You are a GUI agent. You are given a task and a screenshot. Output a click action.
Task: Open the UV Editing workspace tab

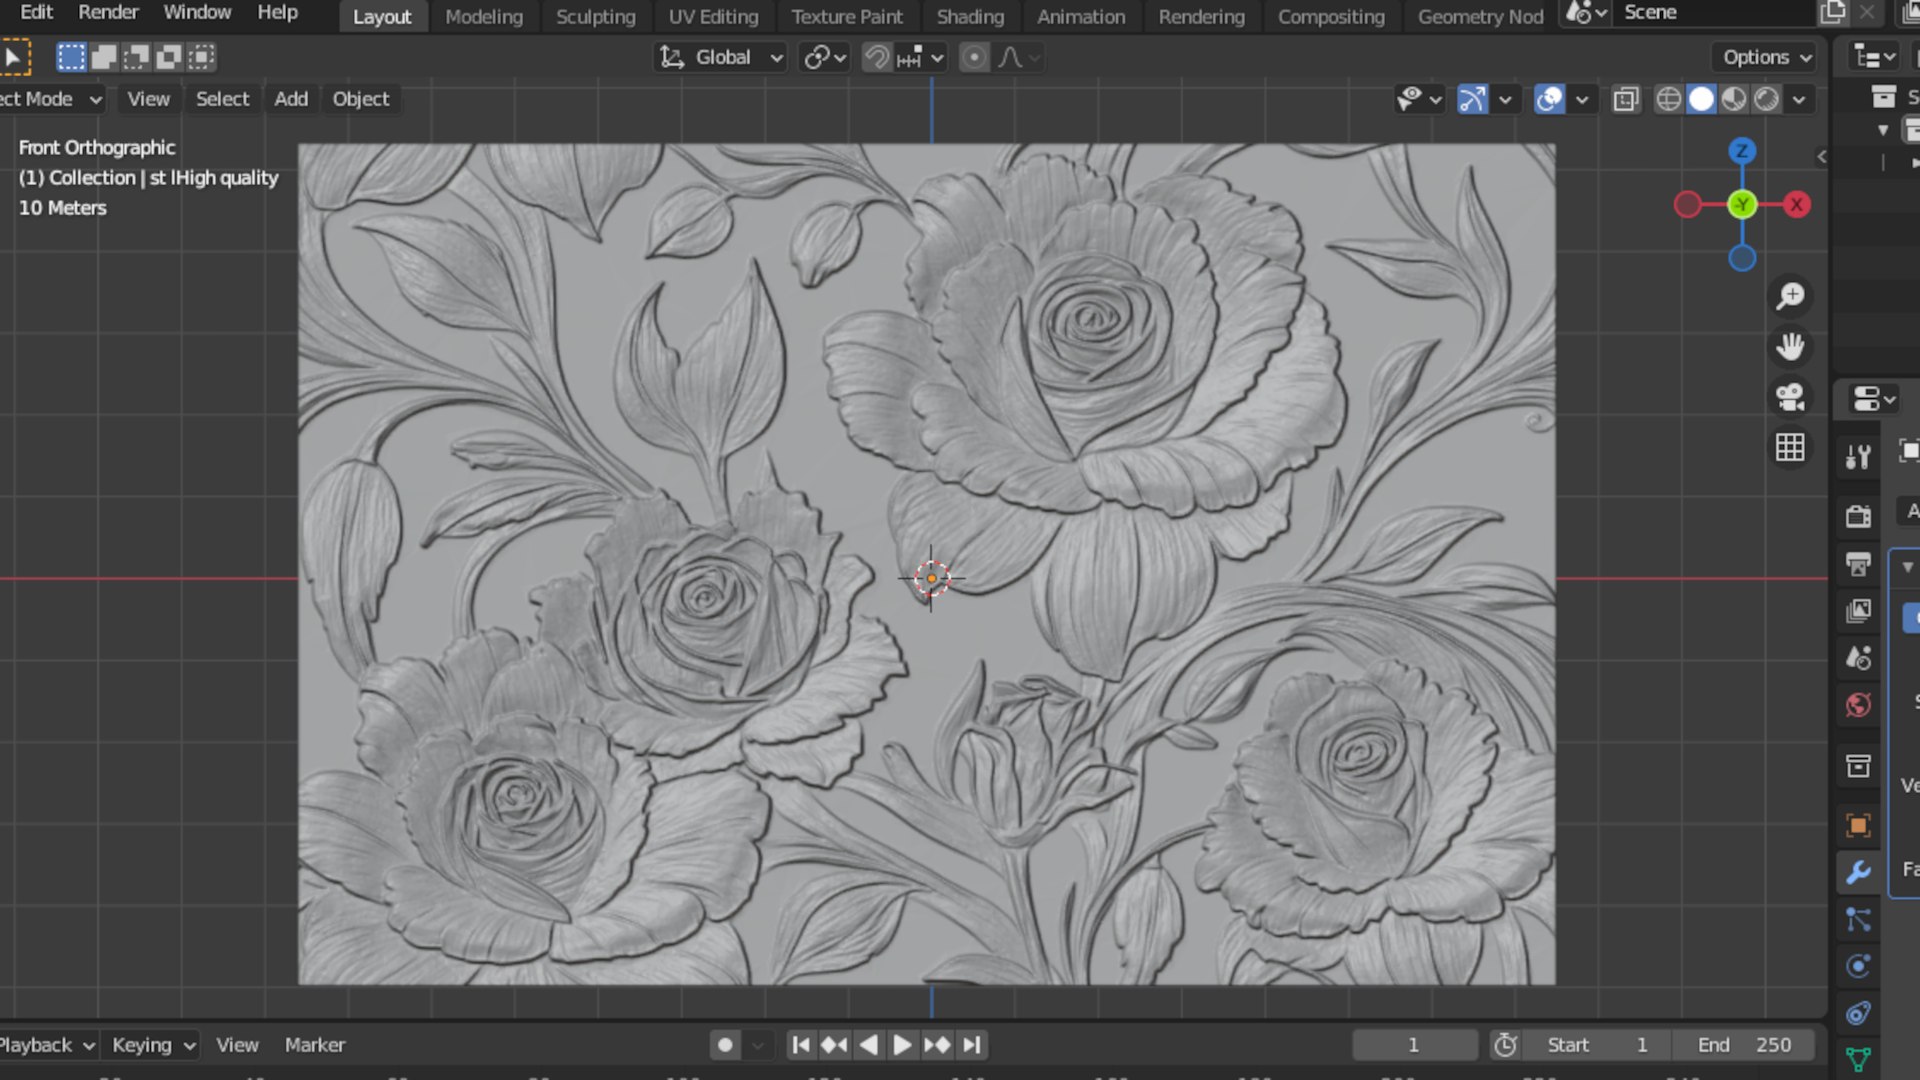point(713,16)
